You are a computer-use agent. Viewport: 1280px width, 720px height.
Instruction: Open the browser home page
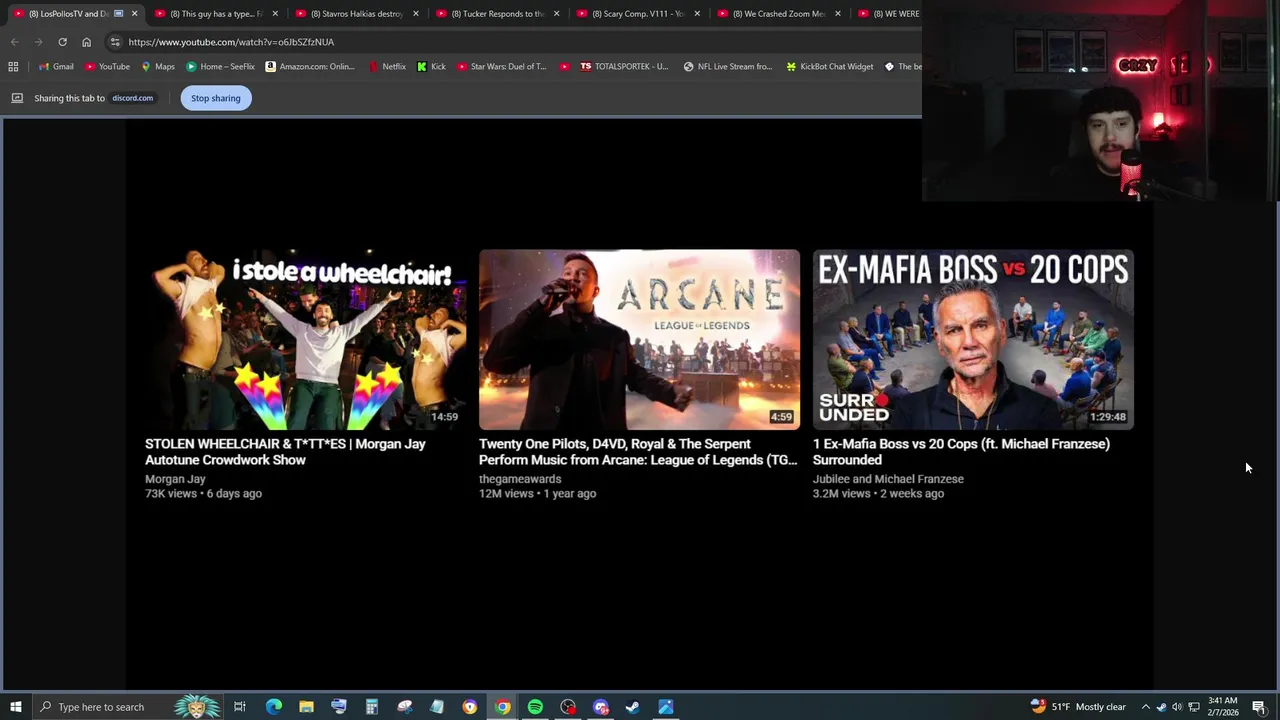click(86, 42)
